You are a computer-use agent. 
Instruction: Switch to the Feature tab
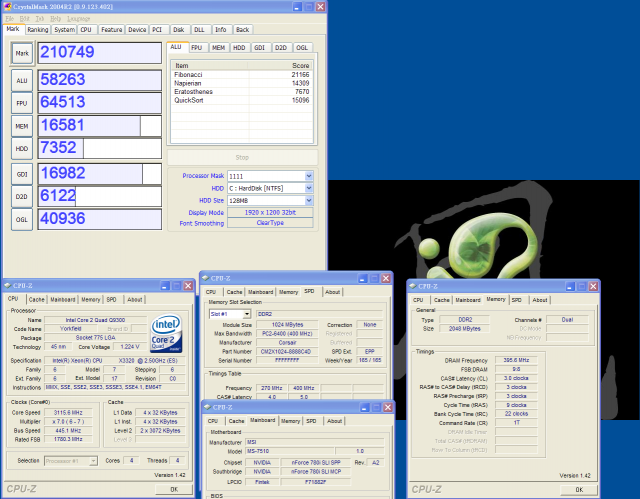coord(111,30)
